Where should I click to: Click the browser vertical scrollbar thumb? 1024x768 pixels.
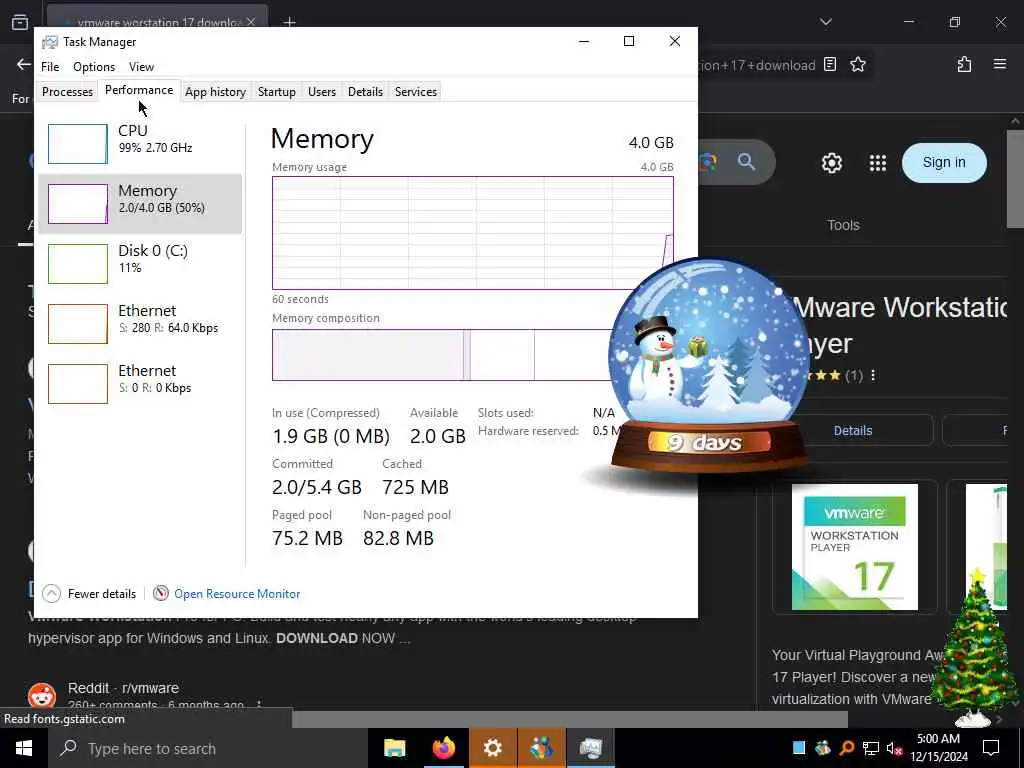click(x=1015, y=178)
